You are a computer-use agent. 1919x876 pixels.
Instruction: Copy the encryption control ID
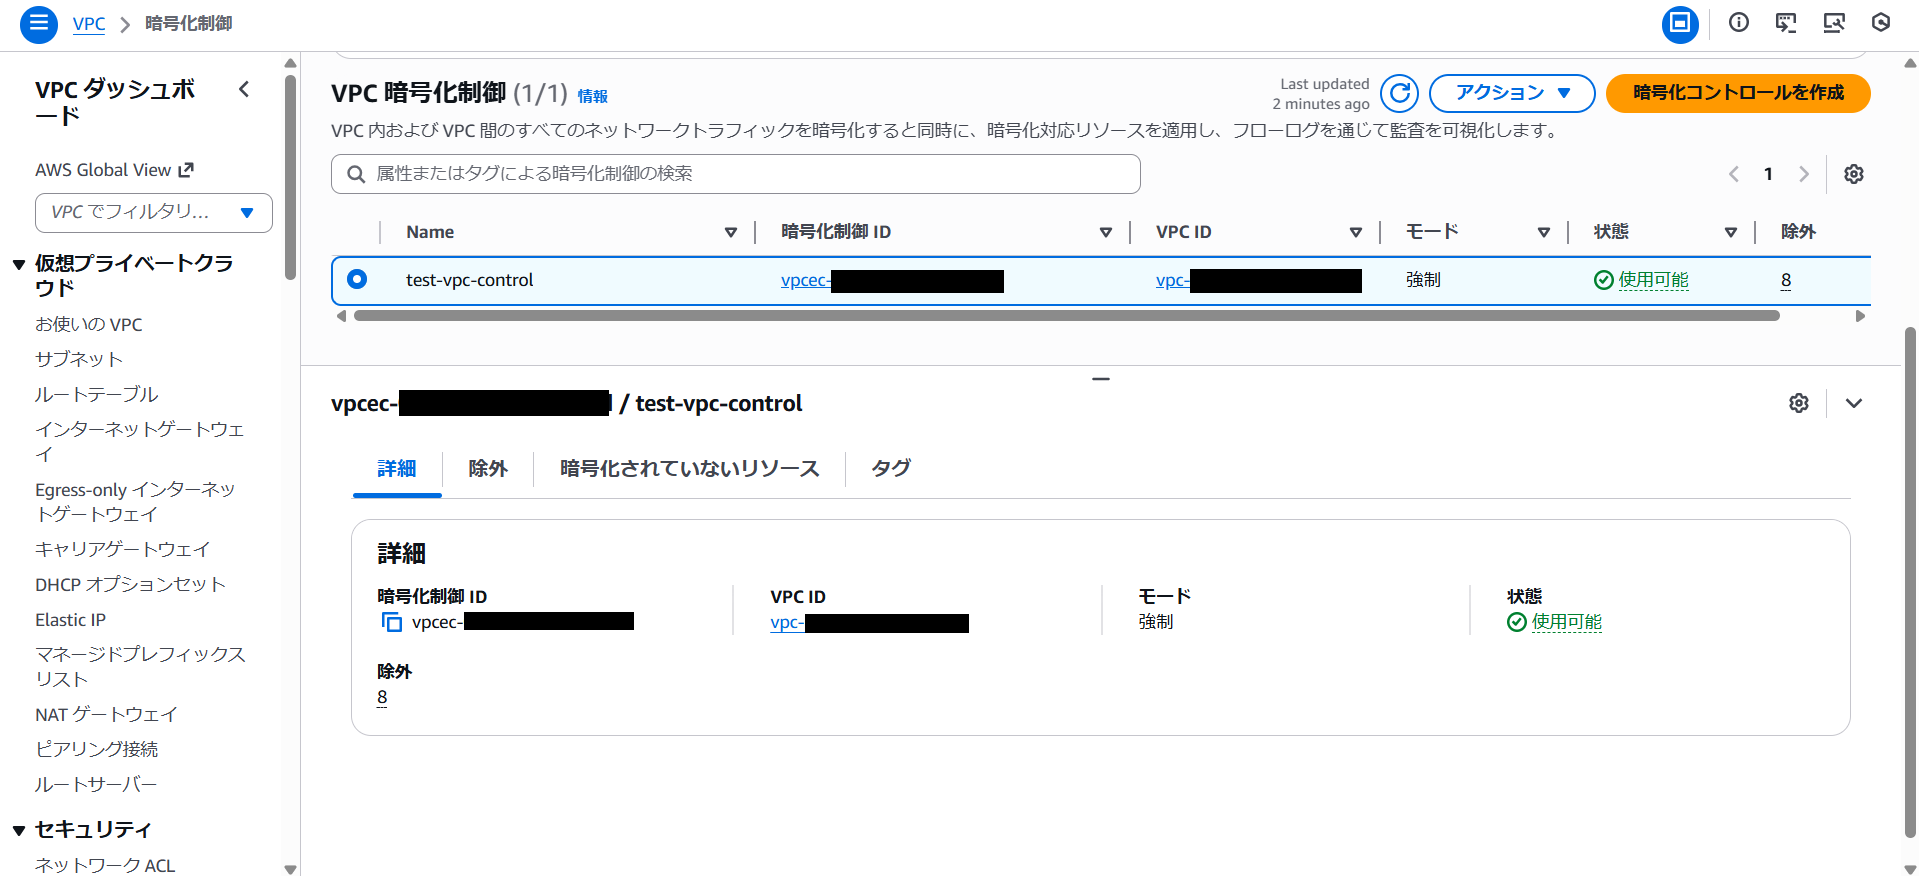coord(392,623)
